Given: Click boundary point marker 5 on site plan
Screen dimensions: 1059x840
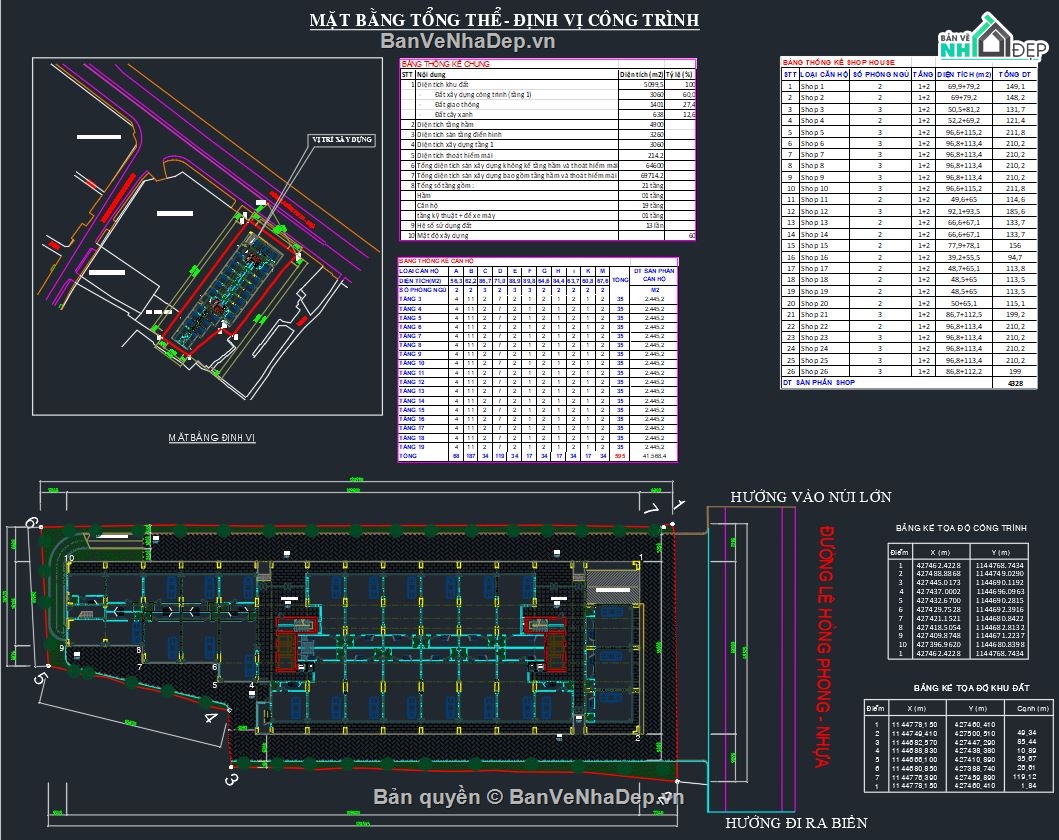Looking at the screenshot, I should [x=41, y=678].
